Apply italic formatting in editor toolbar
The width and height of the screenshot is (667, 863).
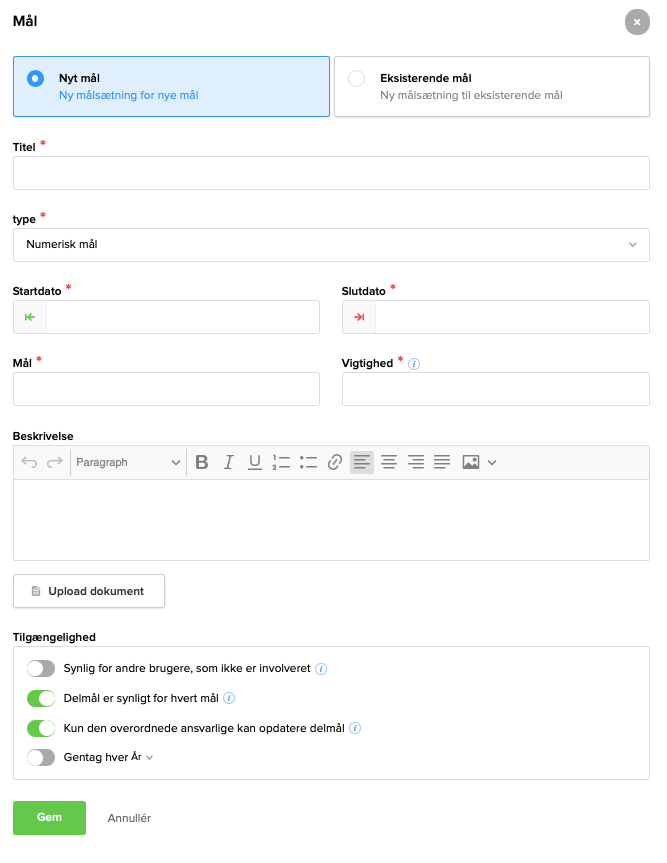coord(228,462)
